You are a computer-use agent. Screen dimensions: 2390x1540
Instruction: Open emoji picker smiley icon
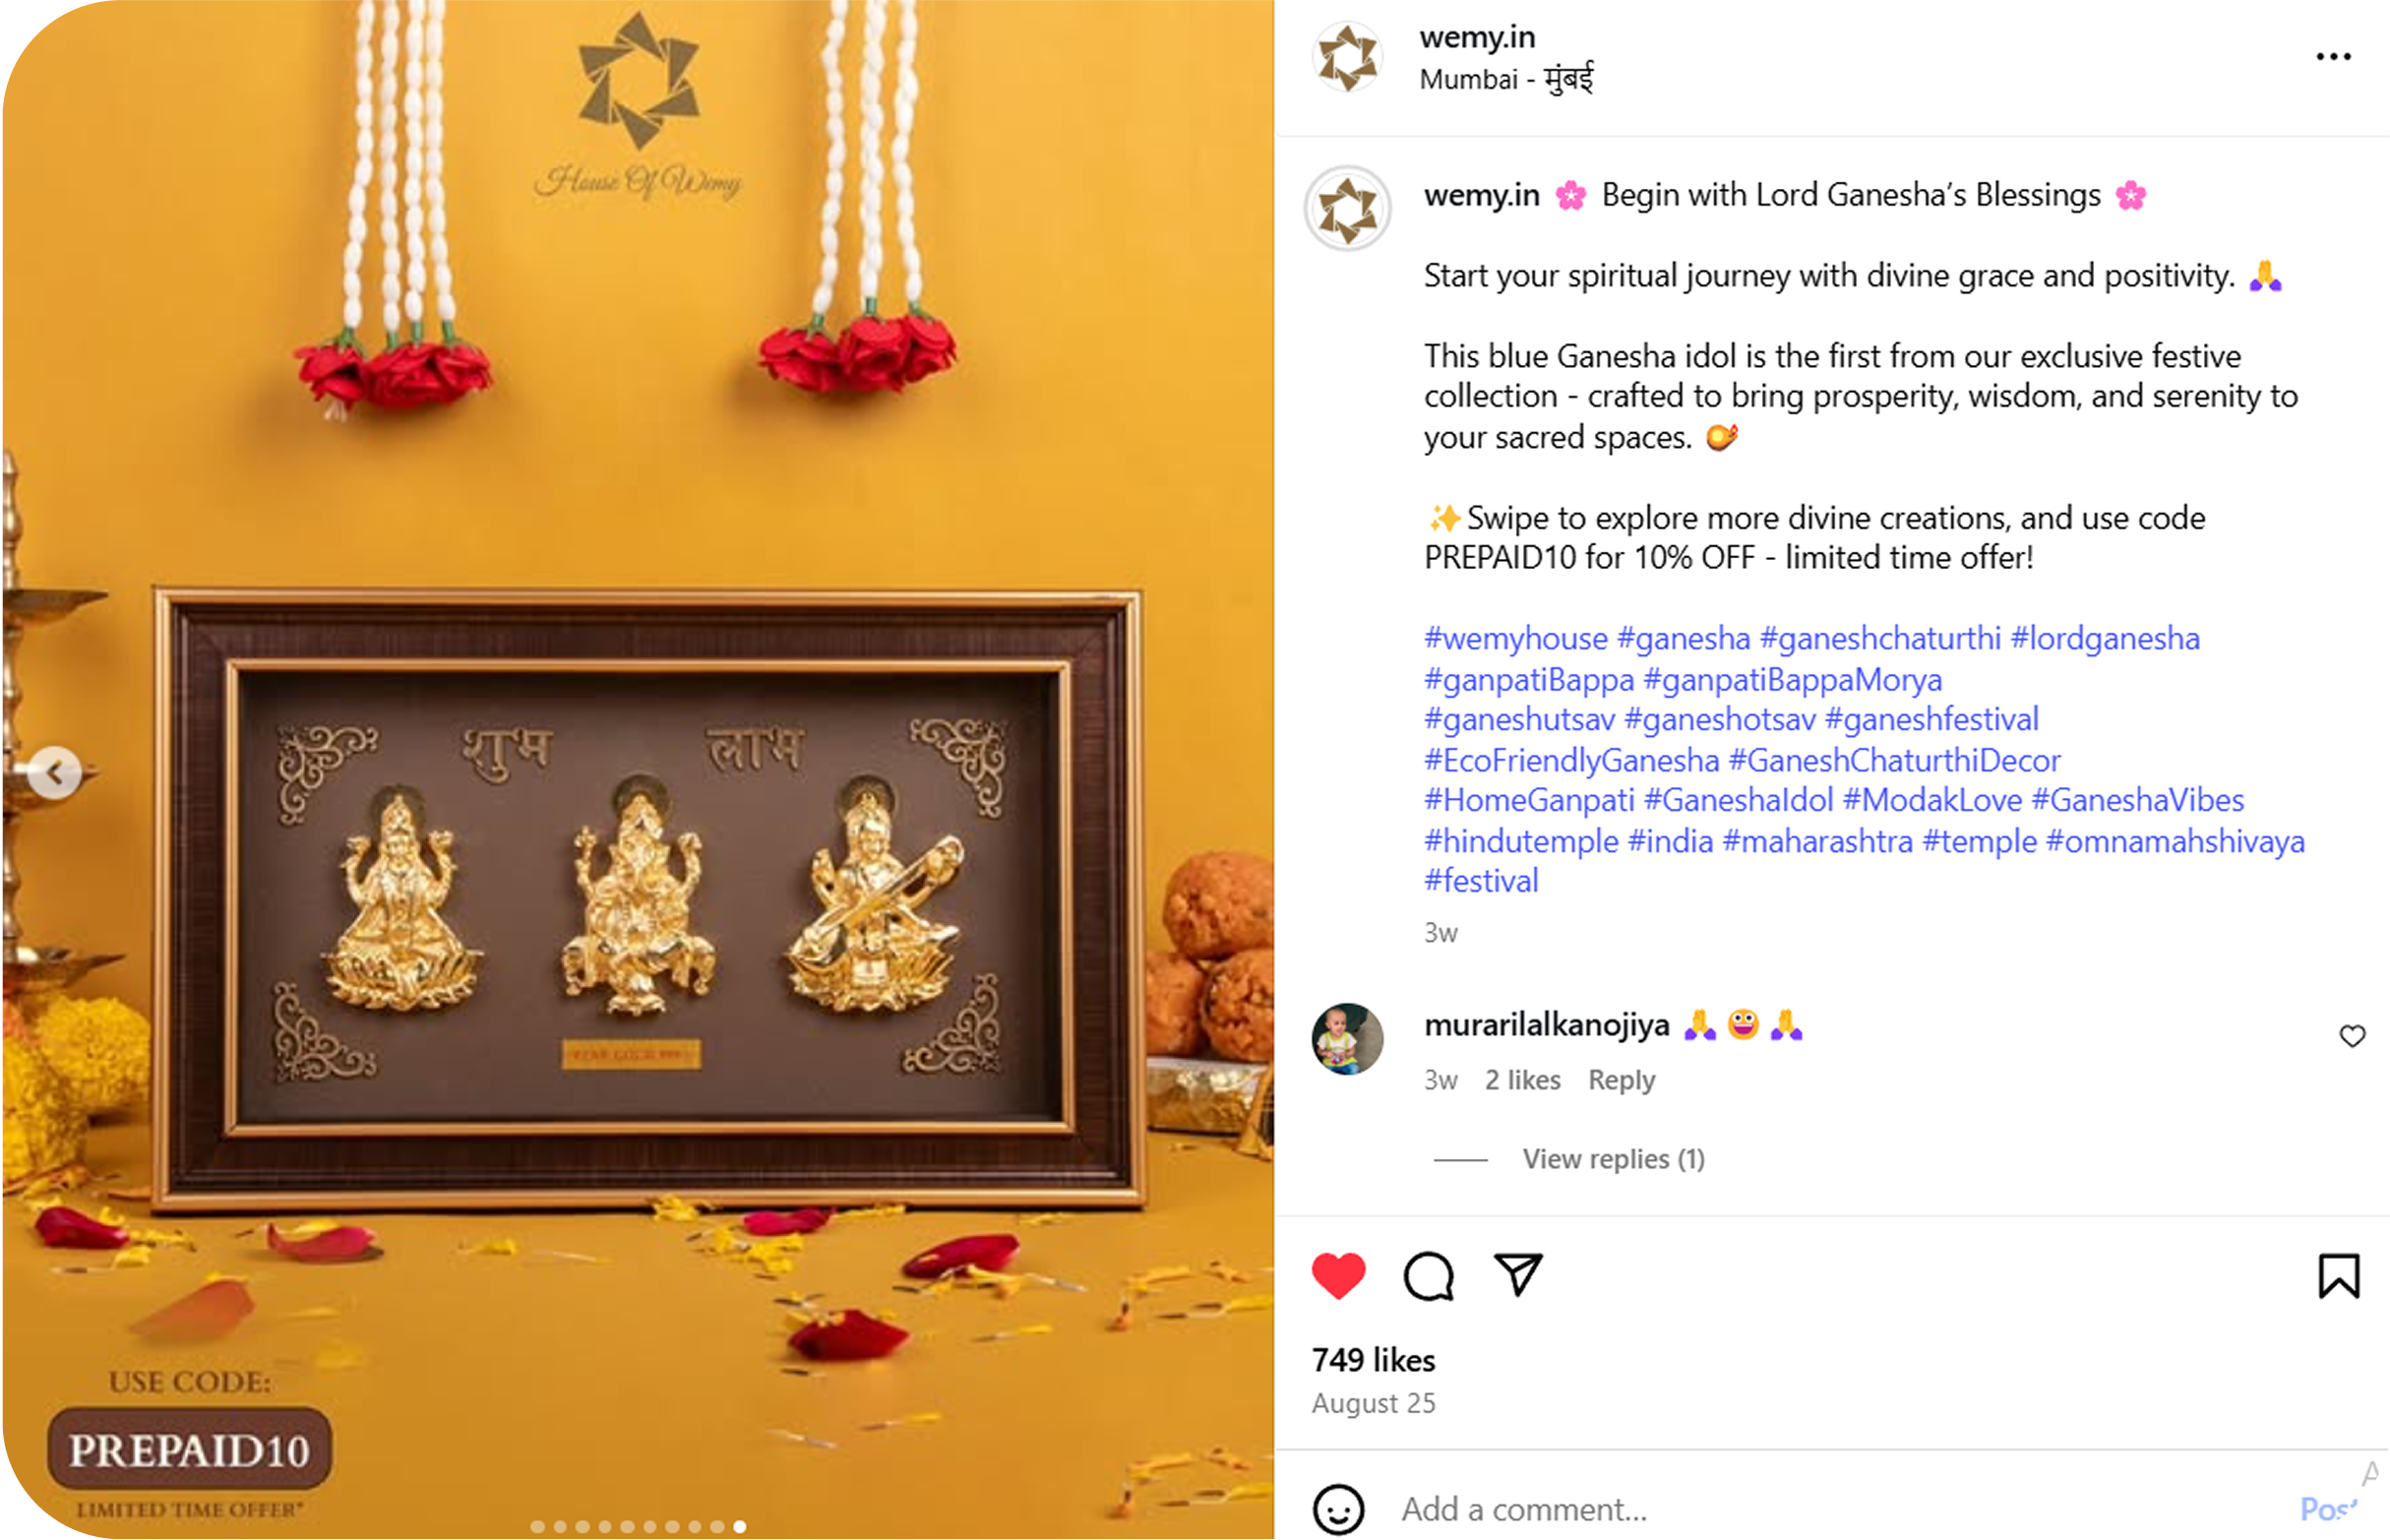tap(1338, 1509)
